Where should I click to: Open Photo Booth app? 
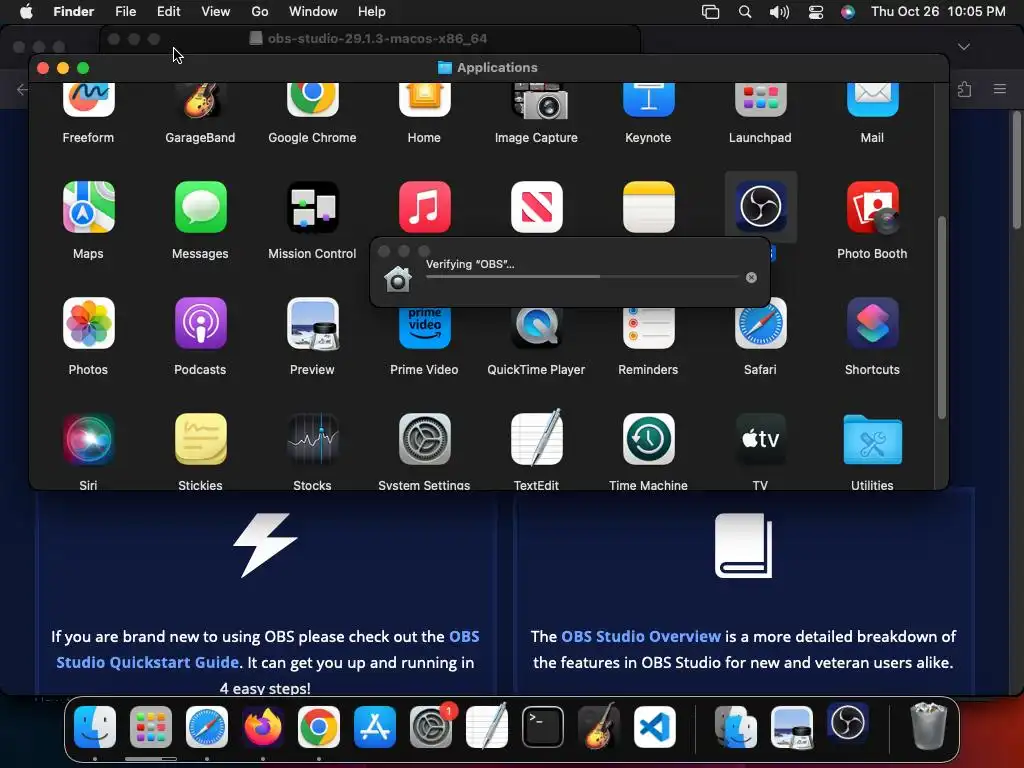point(872,207)
